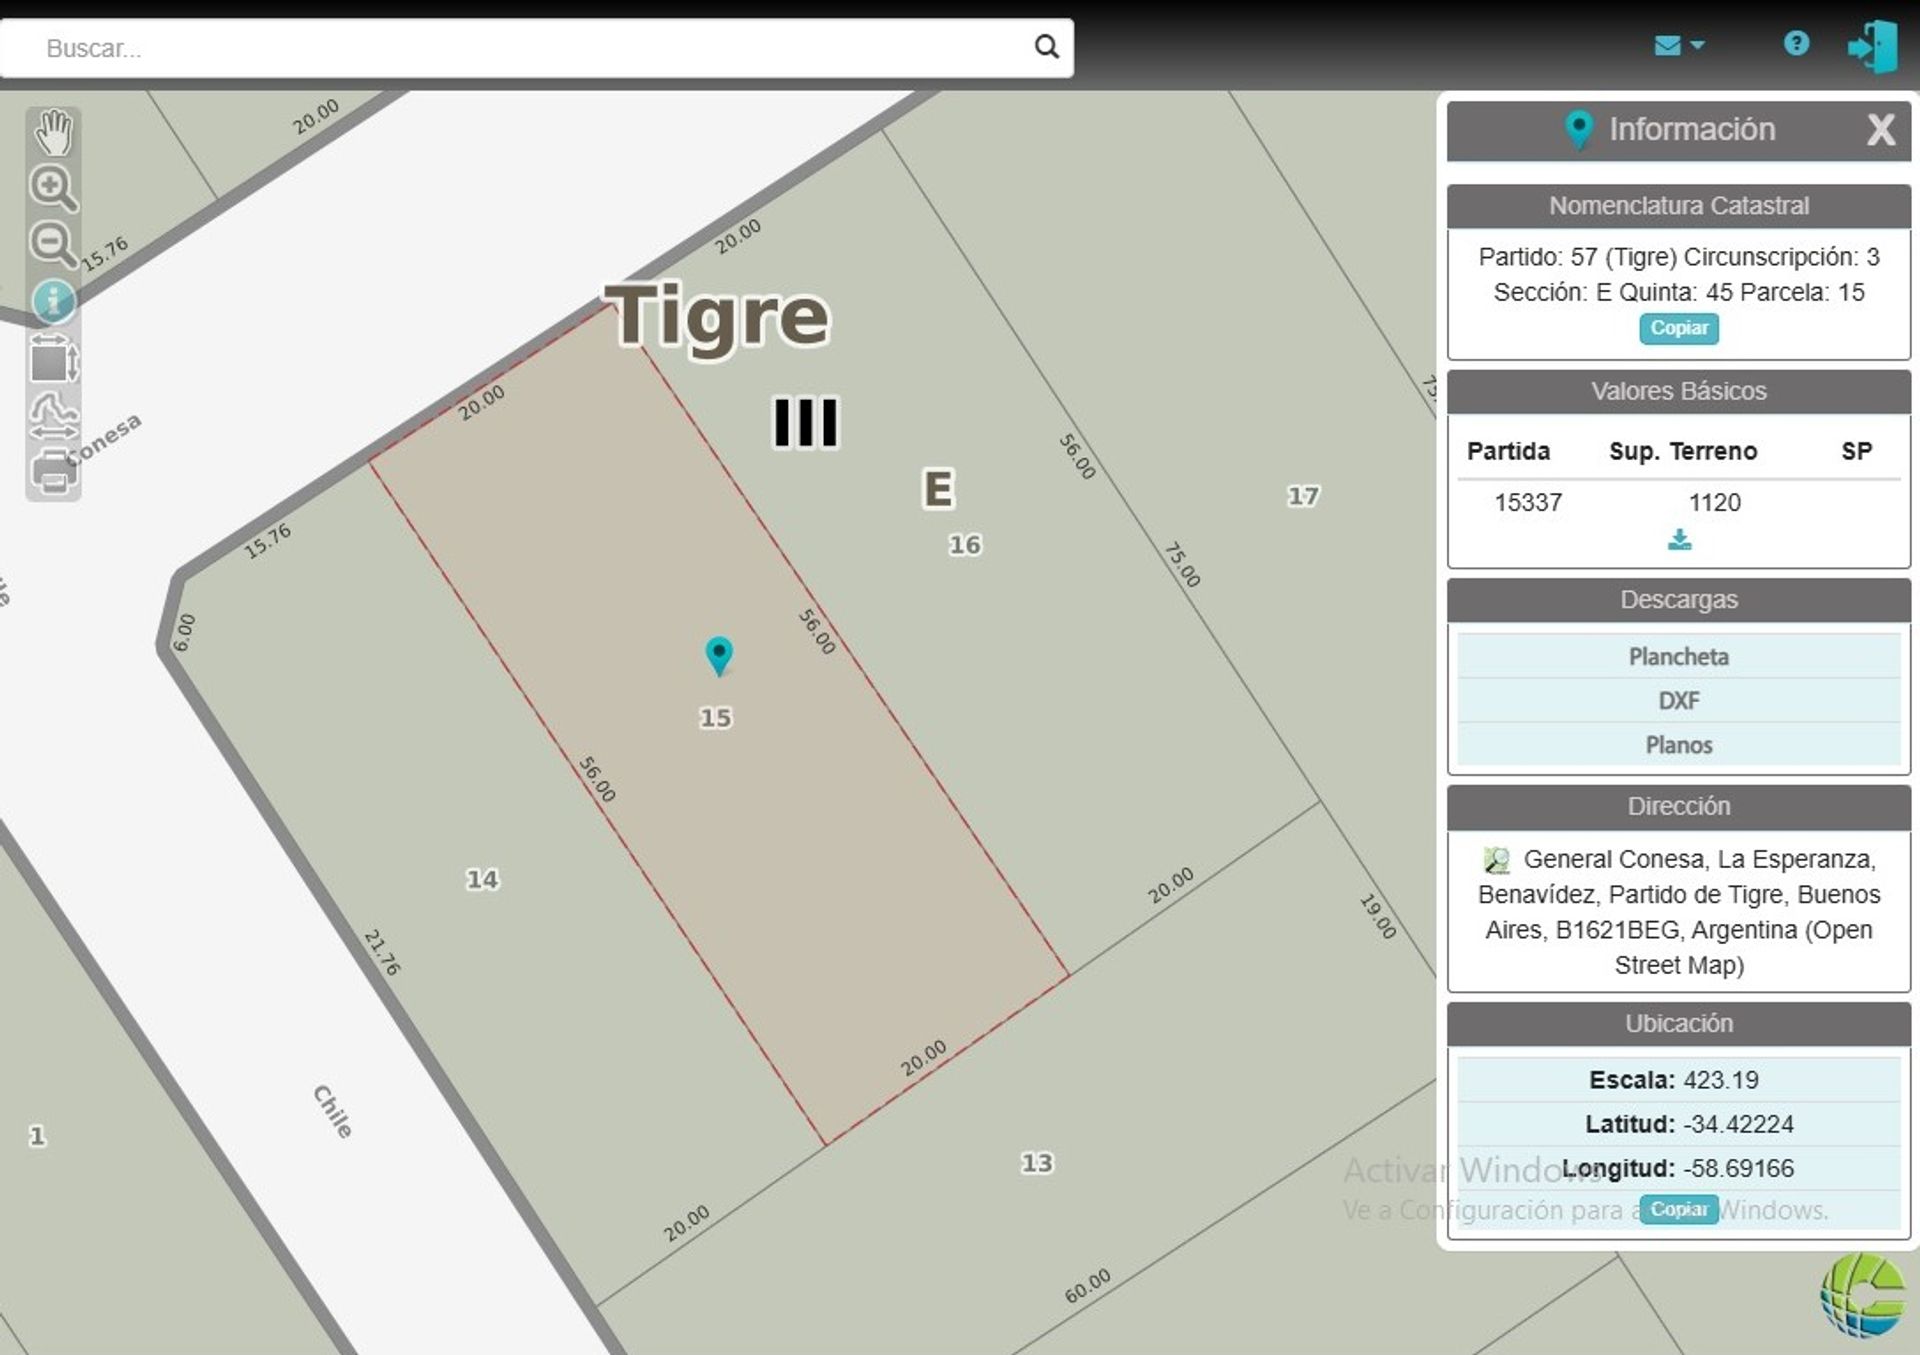Image resolution: width=1920 pixels, height=1355 pixels.
Task: Open the Plancheta download
Action: pyautogui.click(x=1678, y=656)
